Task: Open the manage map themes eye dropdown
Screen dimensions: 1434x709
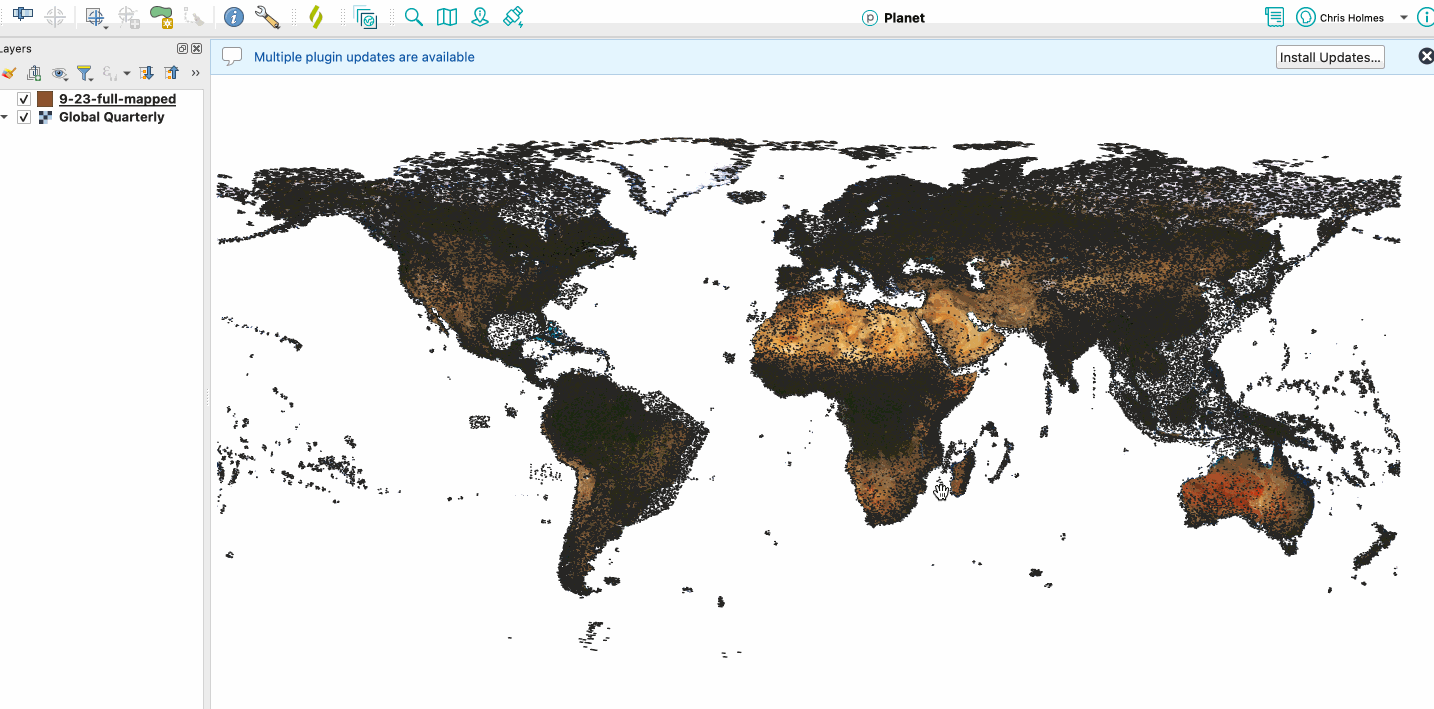Action: [61, 73]
